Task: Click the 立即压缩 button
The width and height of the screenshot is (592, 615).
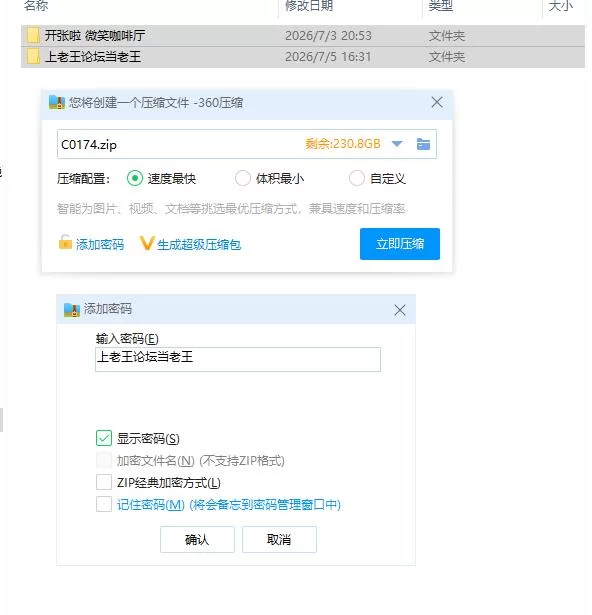Action: (x=400, y=244)
